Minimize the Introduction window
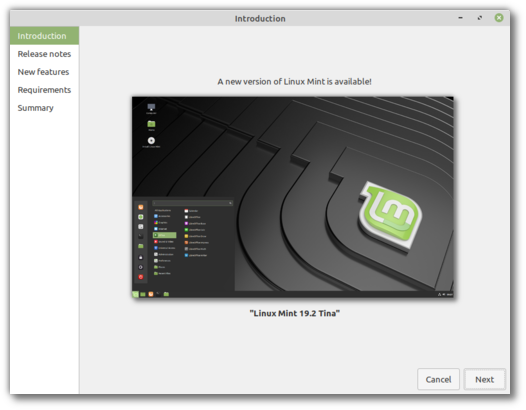Viewport: 526px width, 410px height. pyautogui.click(x=461, y=18)
